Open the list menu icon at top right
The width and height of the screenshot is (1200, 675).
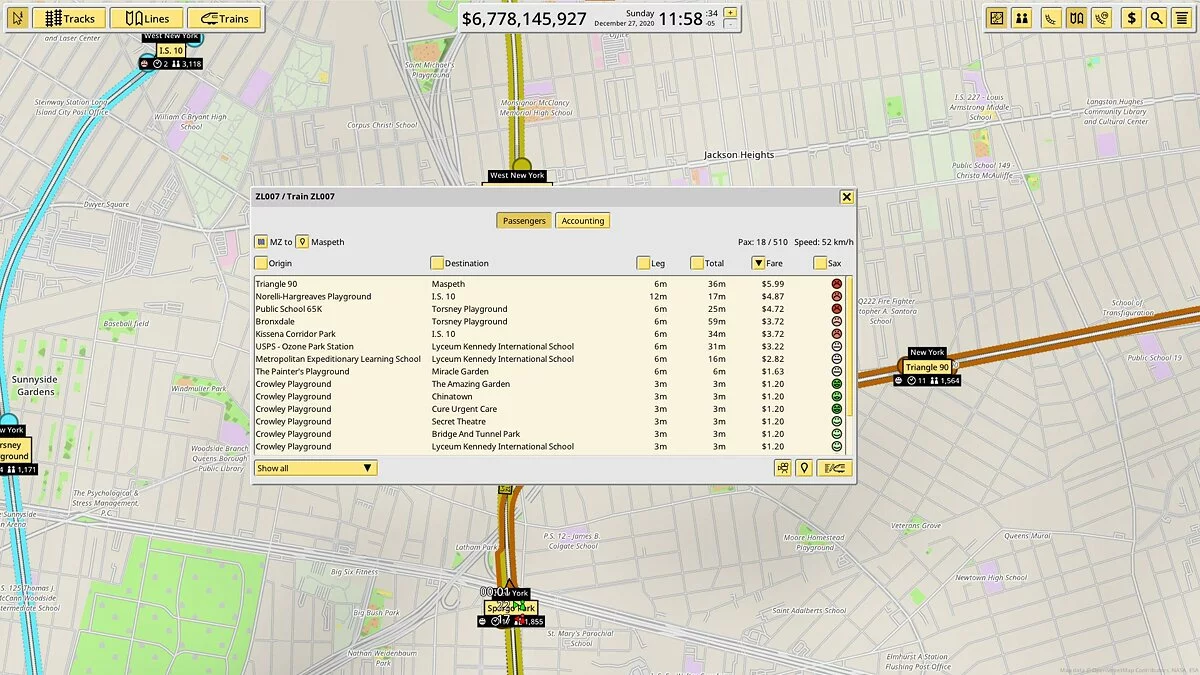coord(1180,18)
